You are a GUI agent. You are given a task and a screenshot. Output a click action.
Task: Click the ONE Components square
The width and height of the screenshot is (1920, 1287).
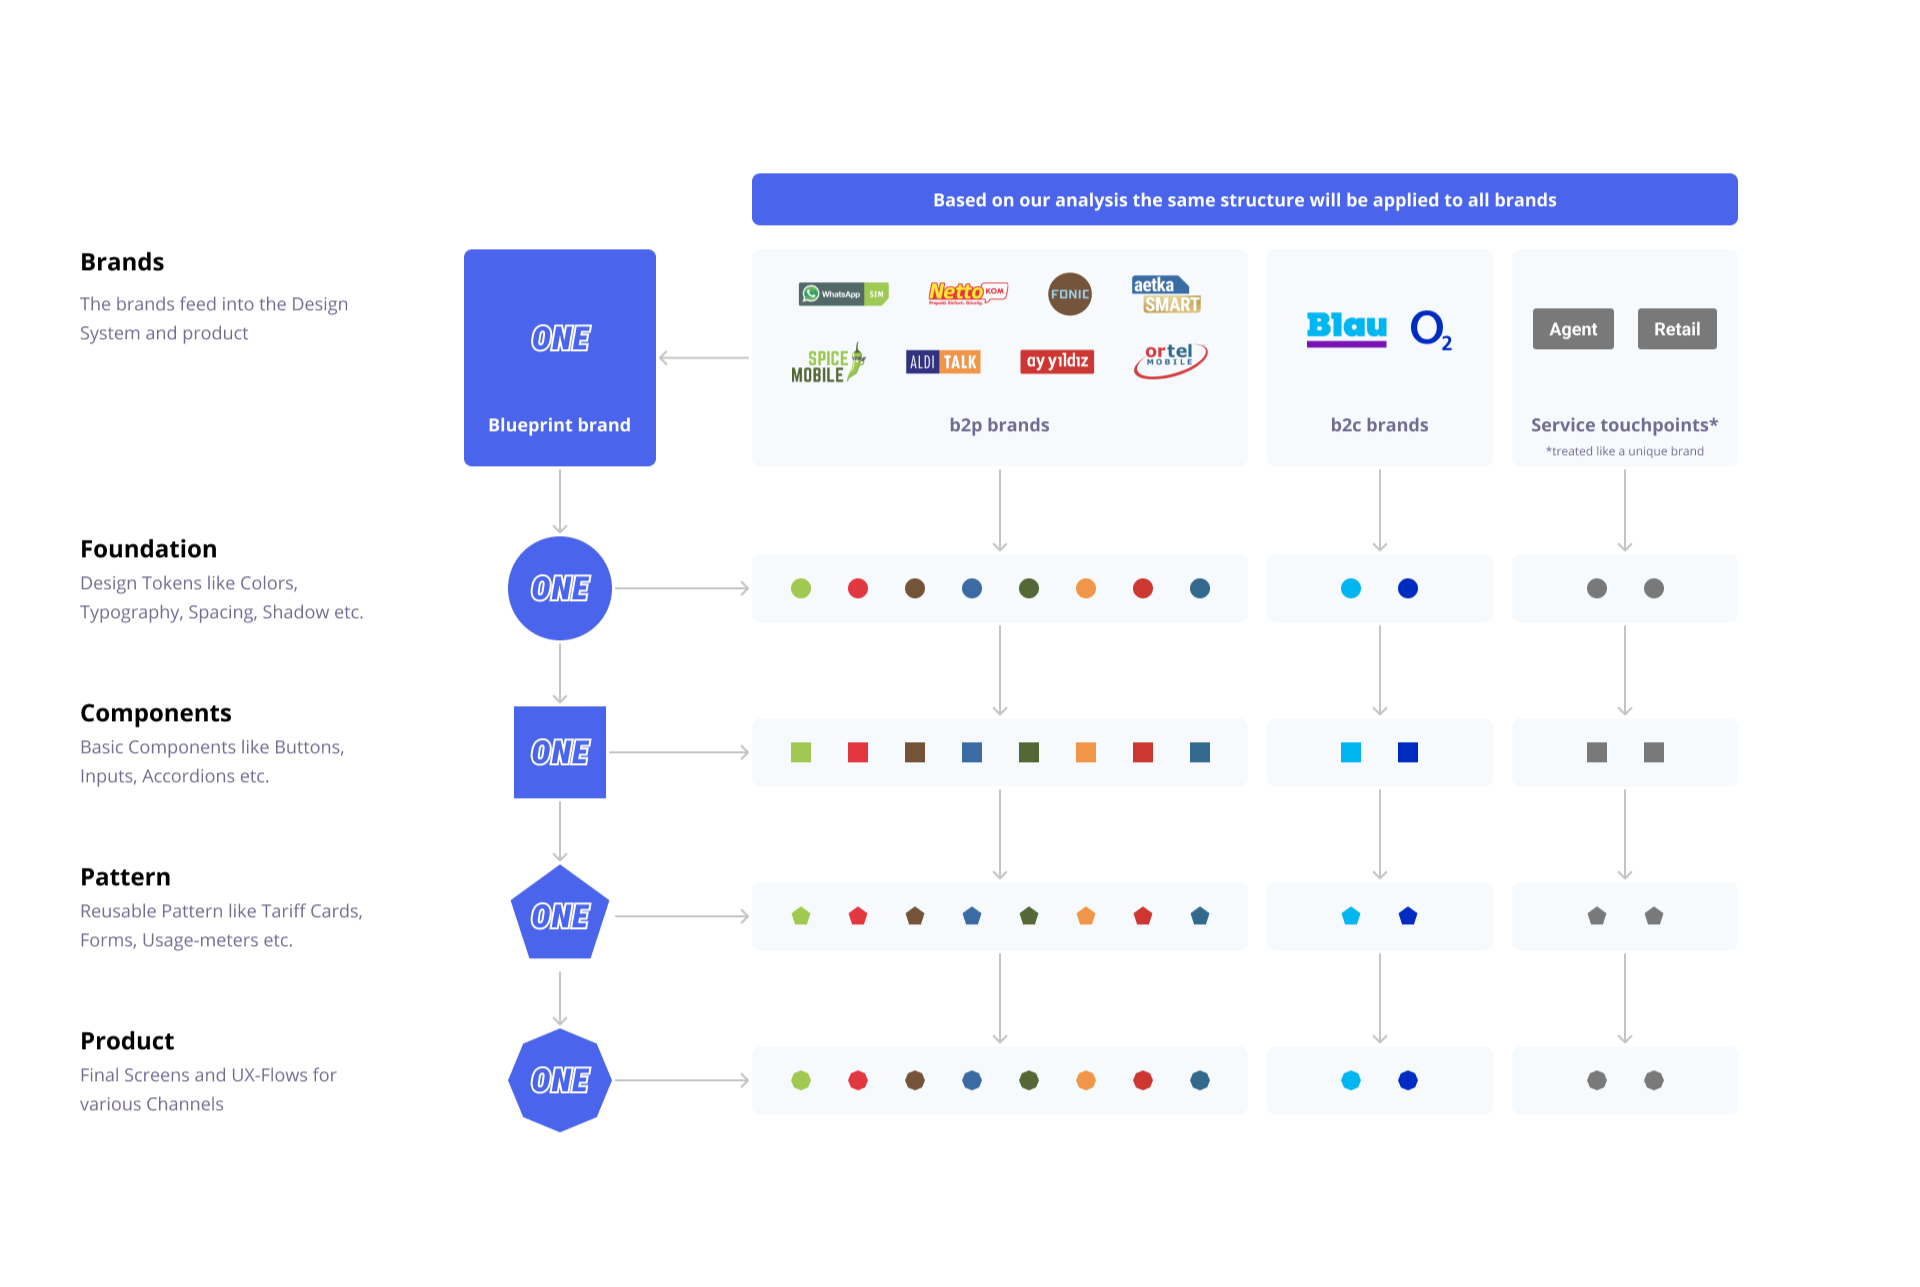pos(559,752)
